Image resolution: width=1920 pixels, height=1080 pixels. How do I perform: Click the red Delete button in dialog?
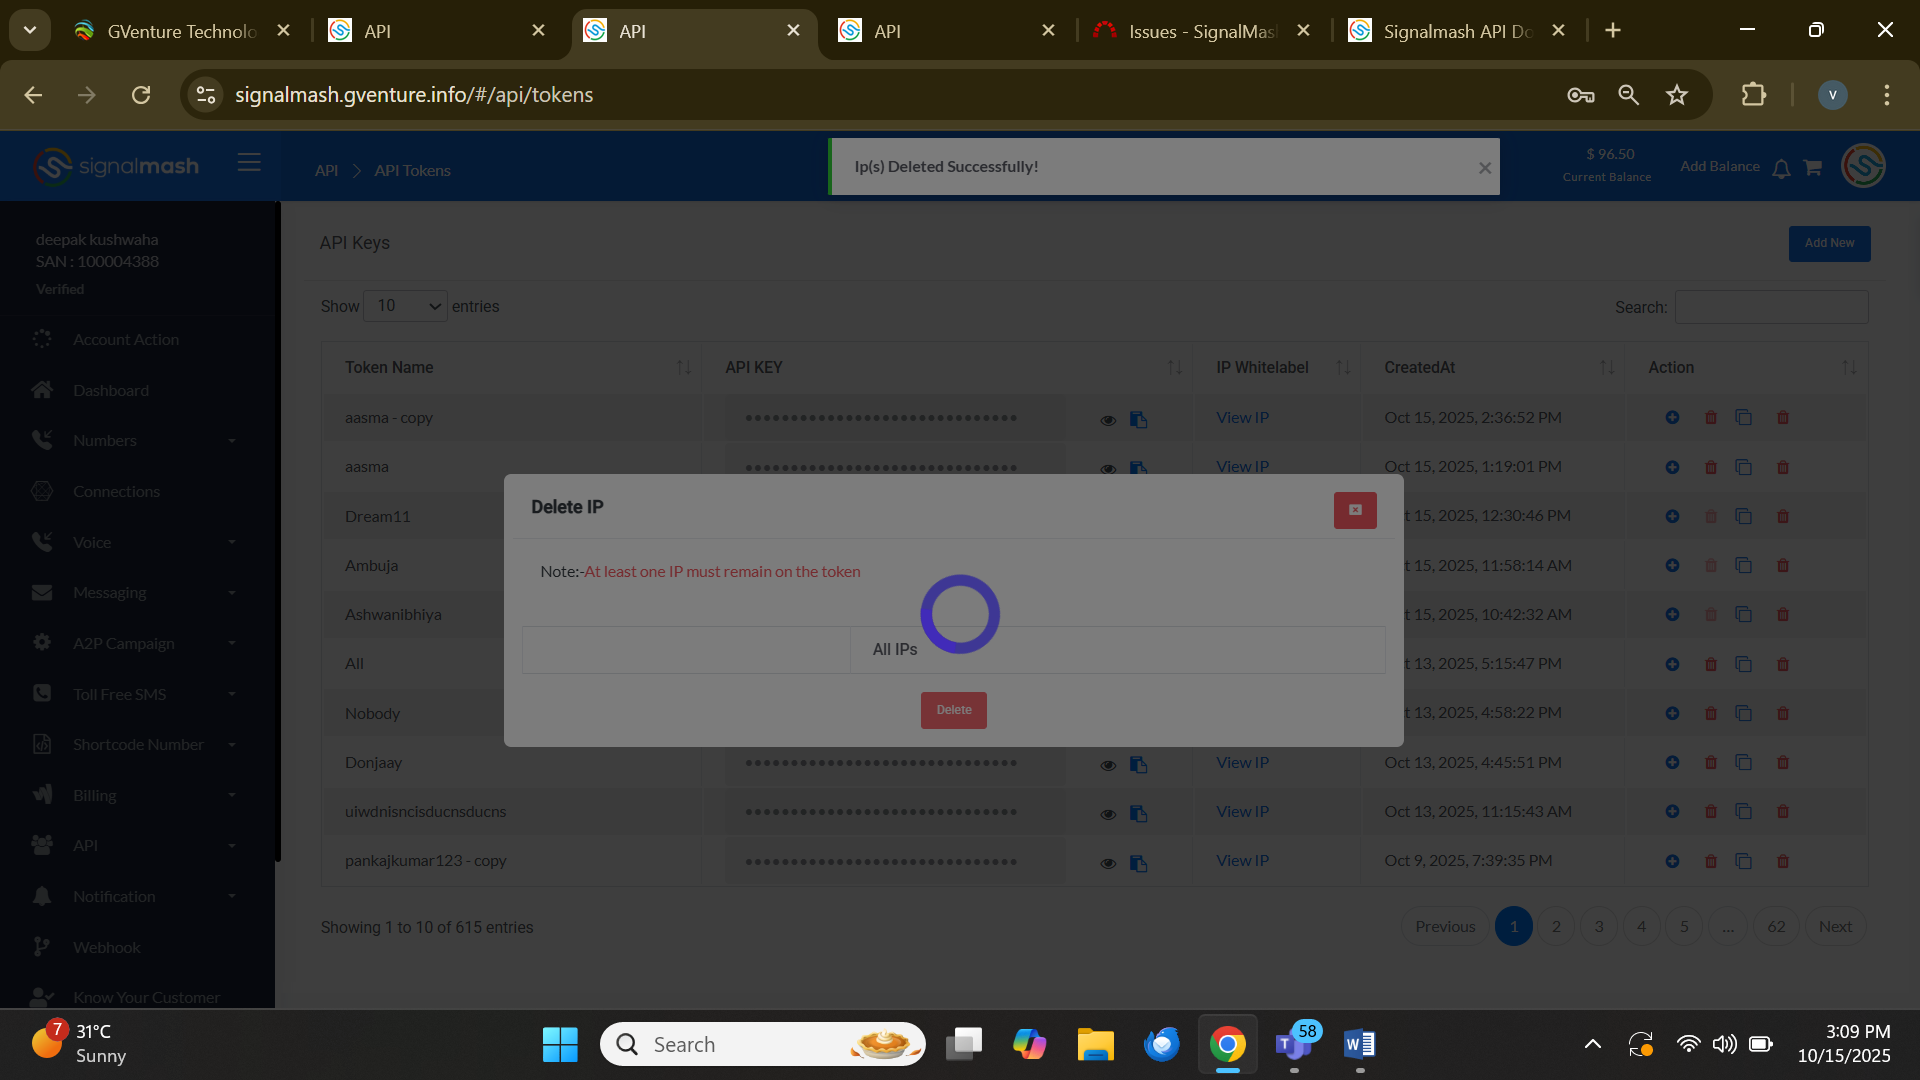[x=953, y=710]
